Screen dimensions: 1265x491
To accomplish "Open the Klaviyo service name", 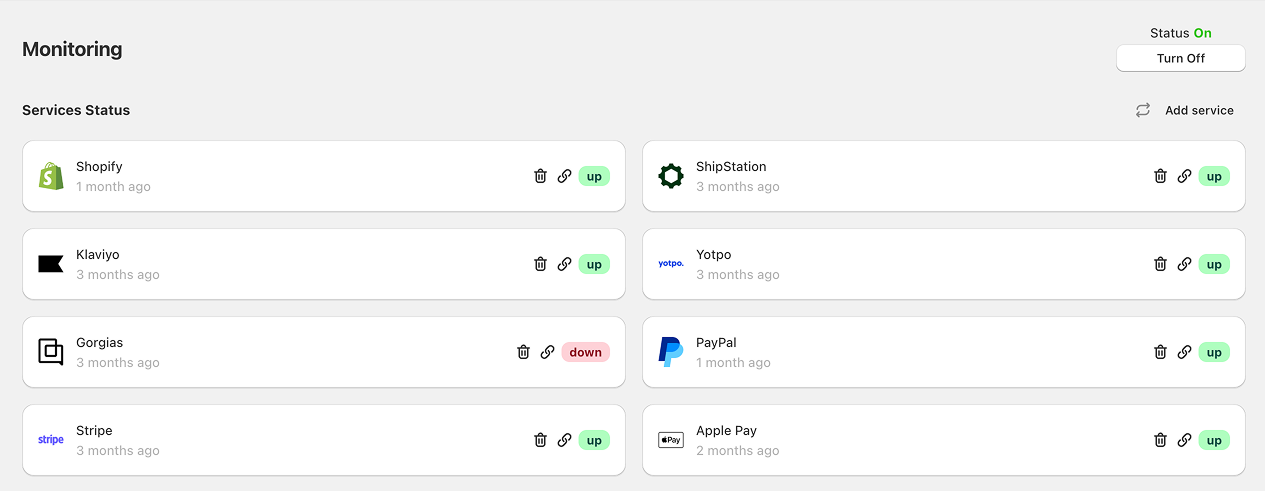I will coord(98,255).
